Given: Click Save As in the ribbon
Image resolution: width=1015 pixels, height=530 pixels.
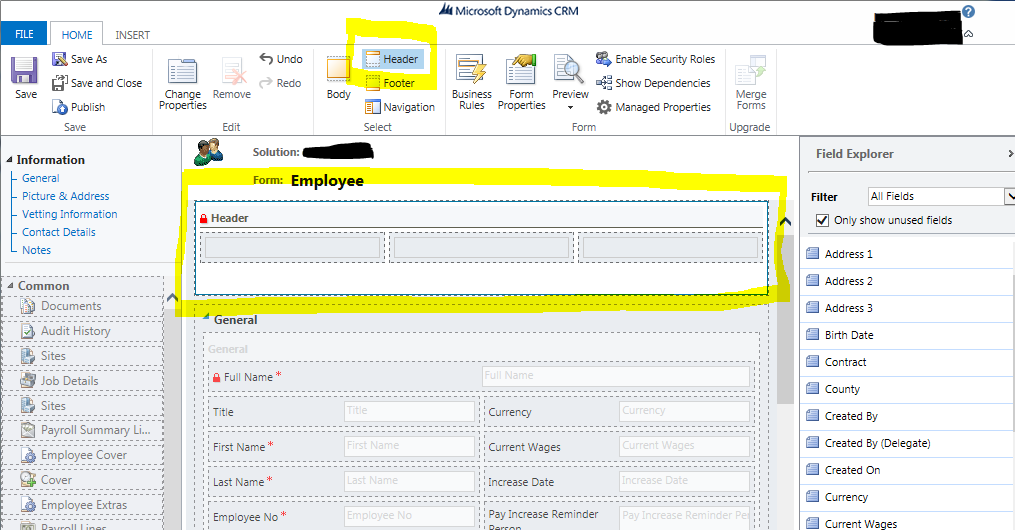Looking at the screenshot, I should click(80, 59).
